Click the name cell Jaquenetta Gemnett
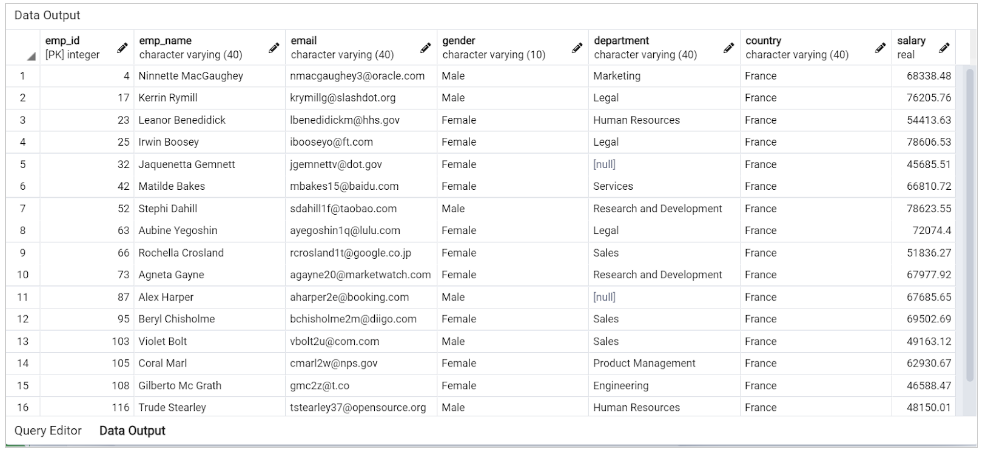 click(x=210, y=164)
